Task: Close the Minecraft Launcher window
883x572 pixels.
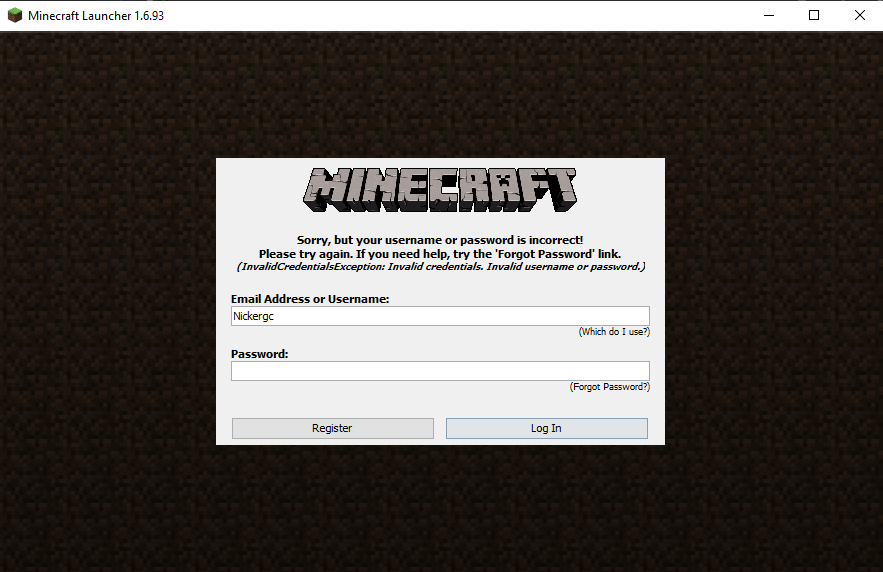Action: (x=859, y=15)
